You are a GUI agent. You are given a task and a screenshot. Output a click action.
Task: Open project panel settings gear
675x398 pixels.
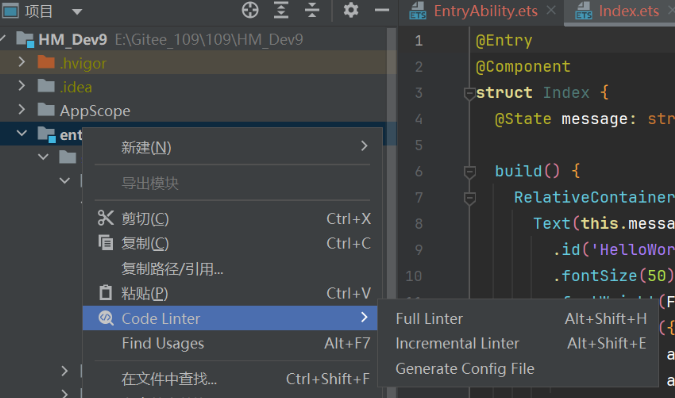tap(351, 10)
